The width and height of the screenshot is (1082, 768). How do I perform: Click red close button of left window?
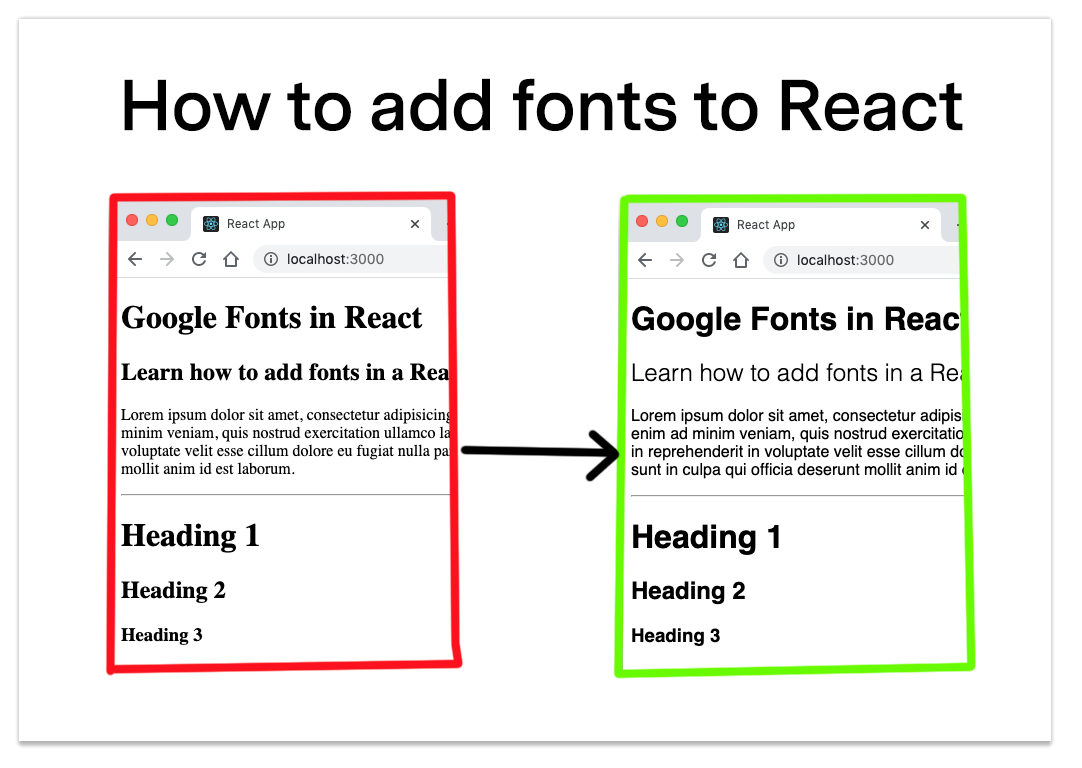(132, 220)
